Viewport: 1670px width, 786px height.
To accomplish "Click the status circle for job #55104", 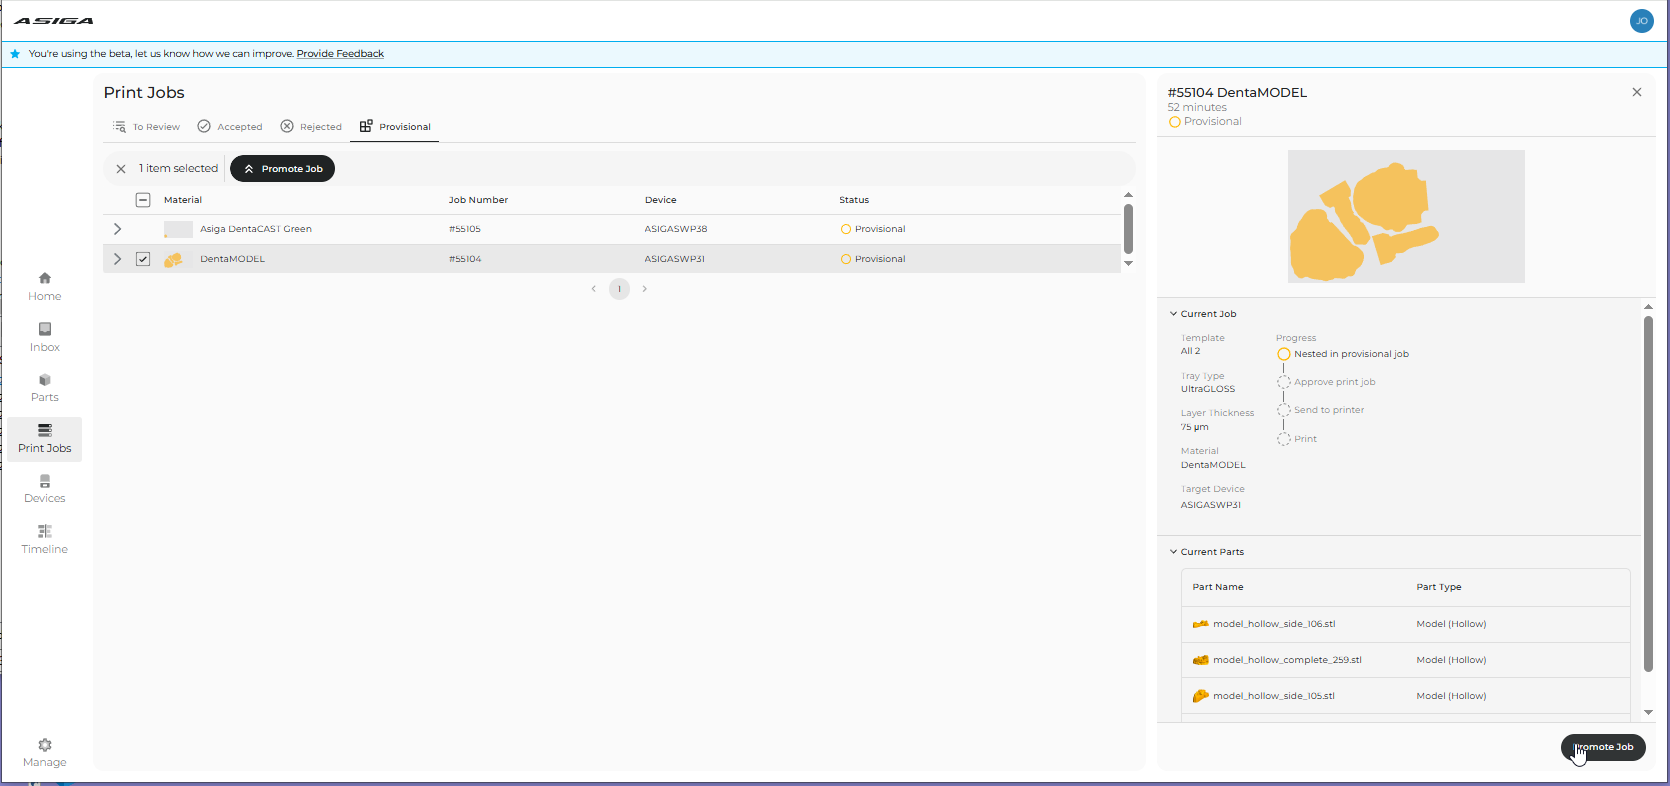I will pyautogui.click(x=846, y=259).
